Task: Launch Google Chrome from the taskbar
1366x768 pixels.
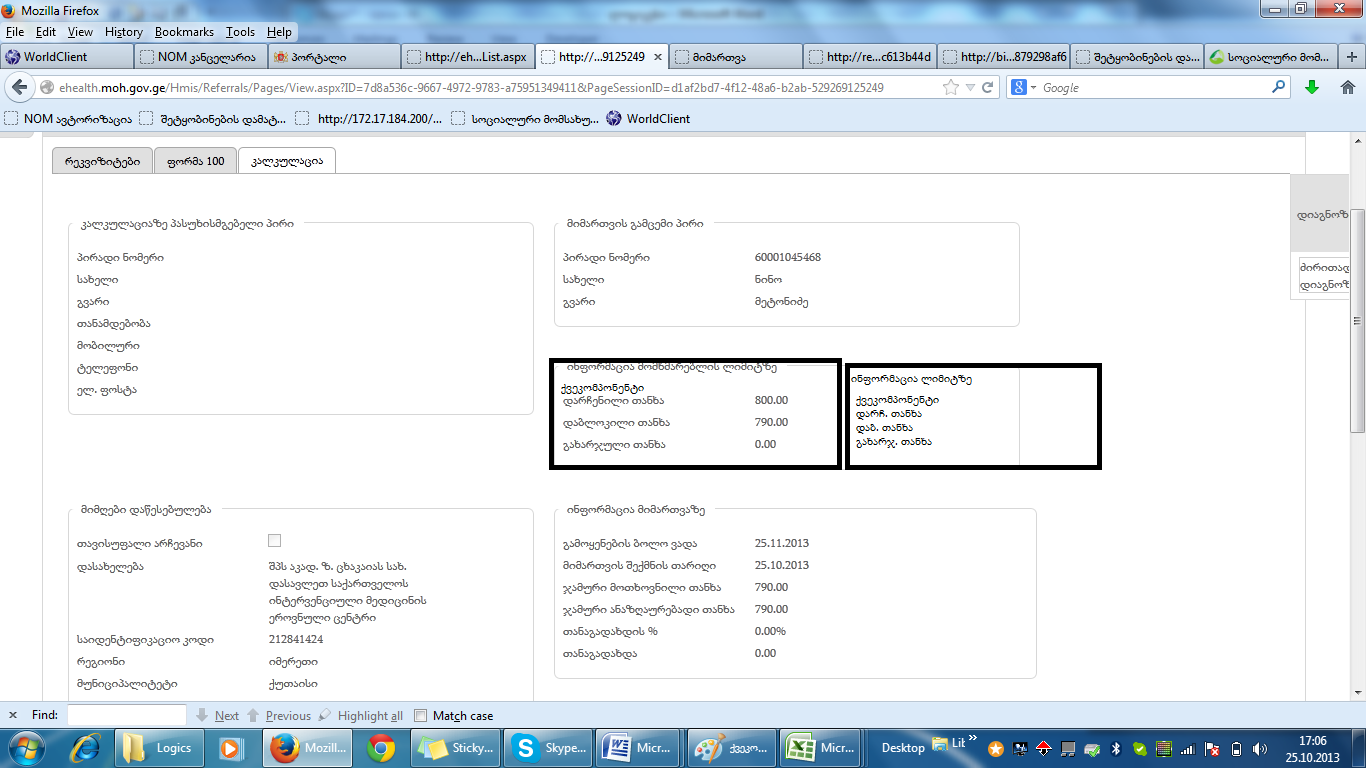Action: coord(380,748)
